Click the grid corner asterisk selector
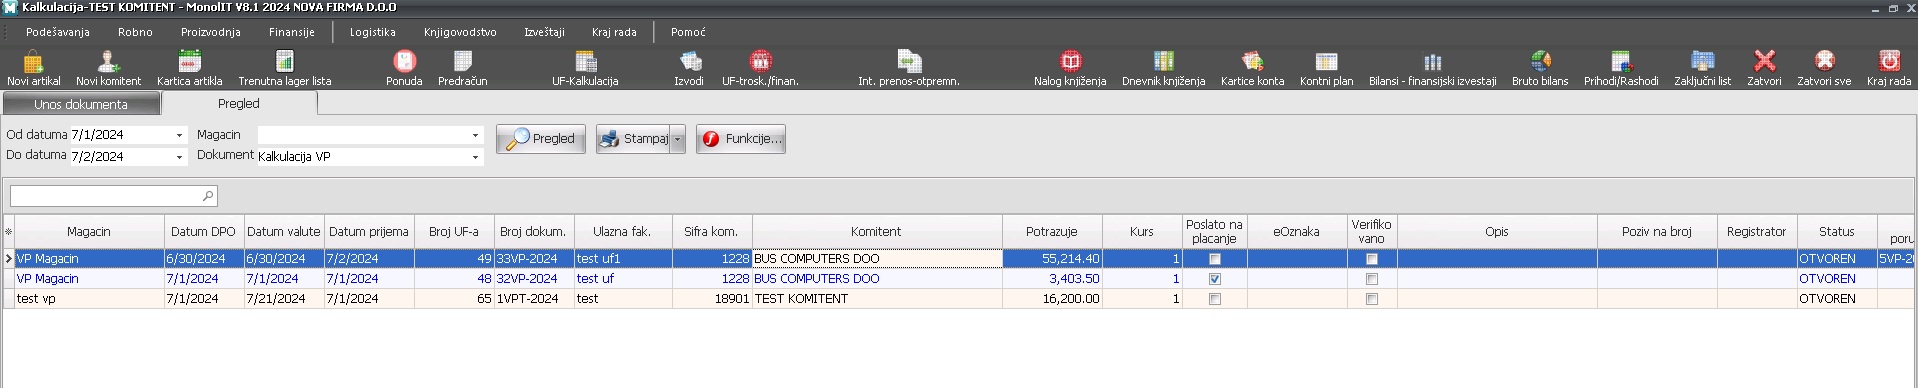The width and height of the screenshot is (1918, 388). (9, 232)
